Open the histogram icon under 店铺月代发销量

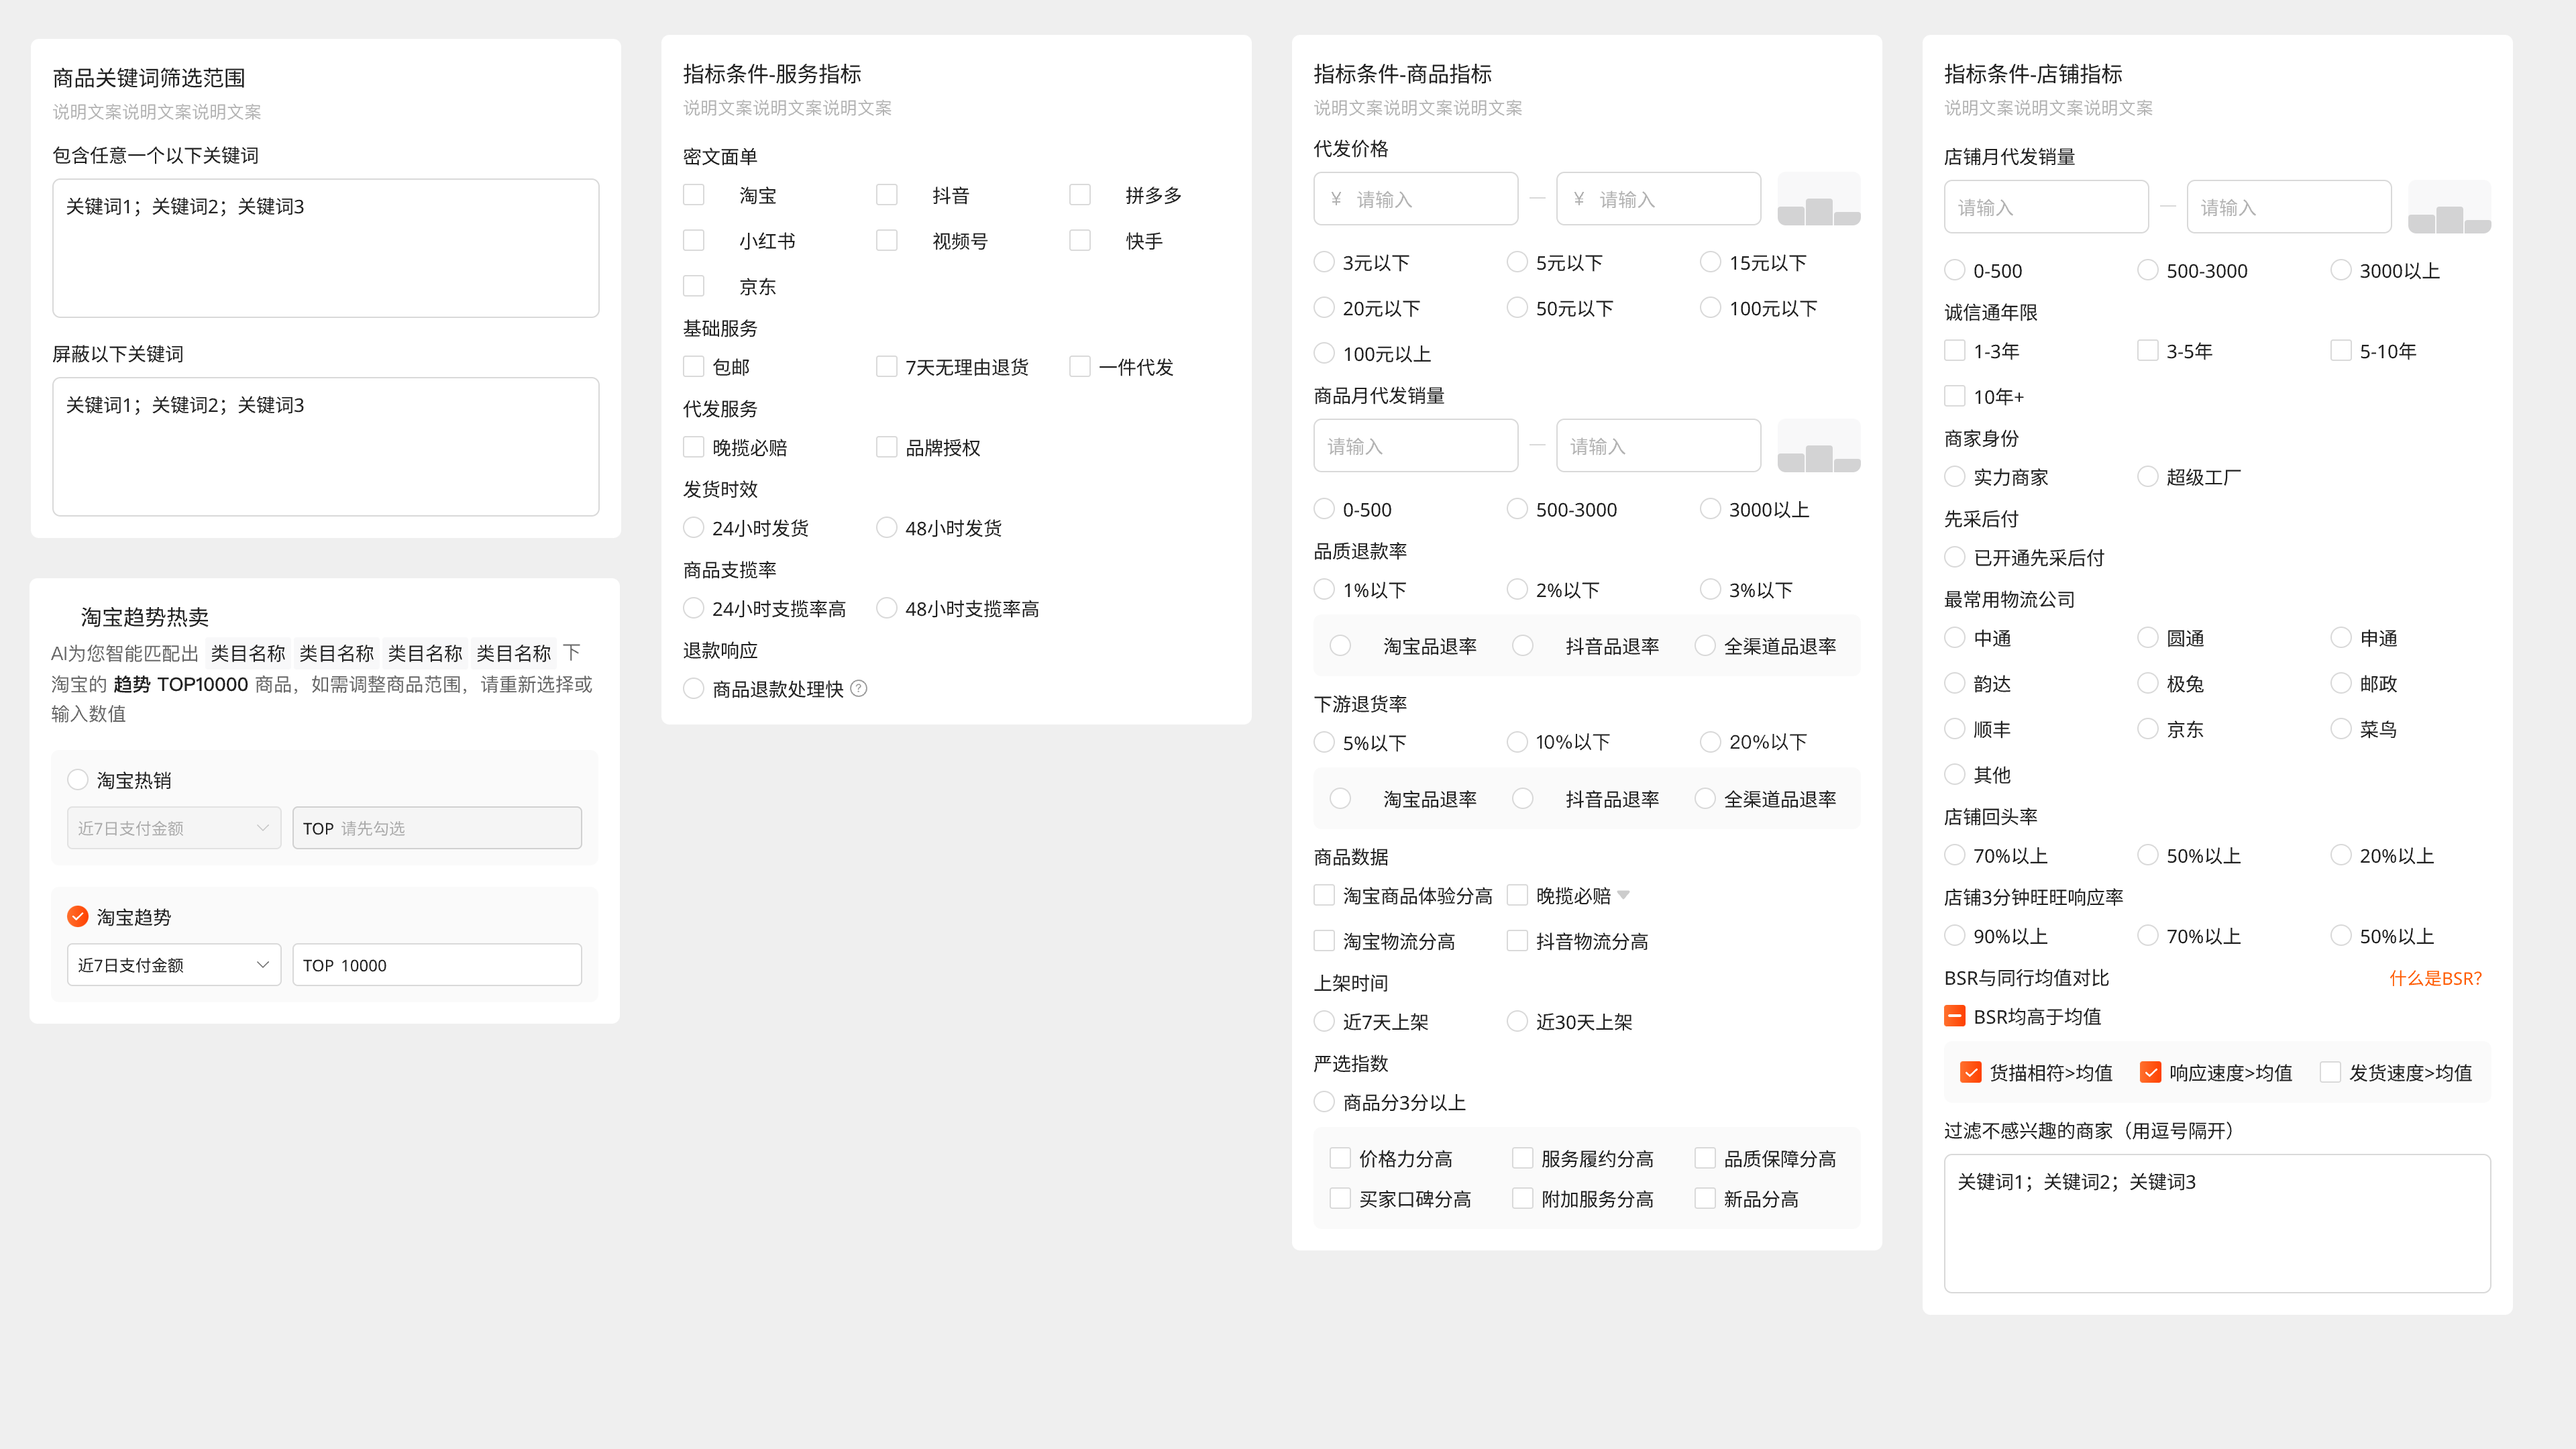(2449, 207)
